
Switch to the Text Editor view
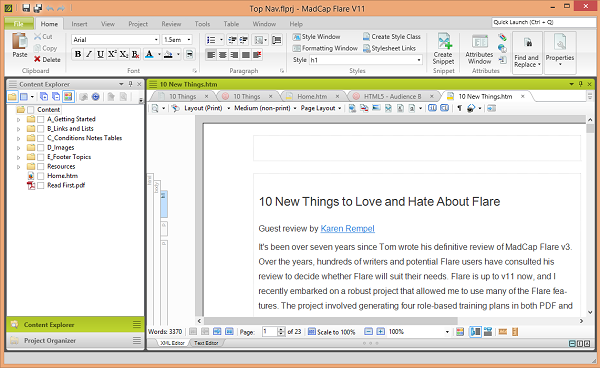[x=206, y=343]
